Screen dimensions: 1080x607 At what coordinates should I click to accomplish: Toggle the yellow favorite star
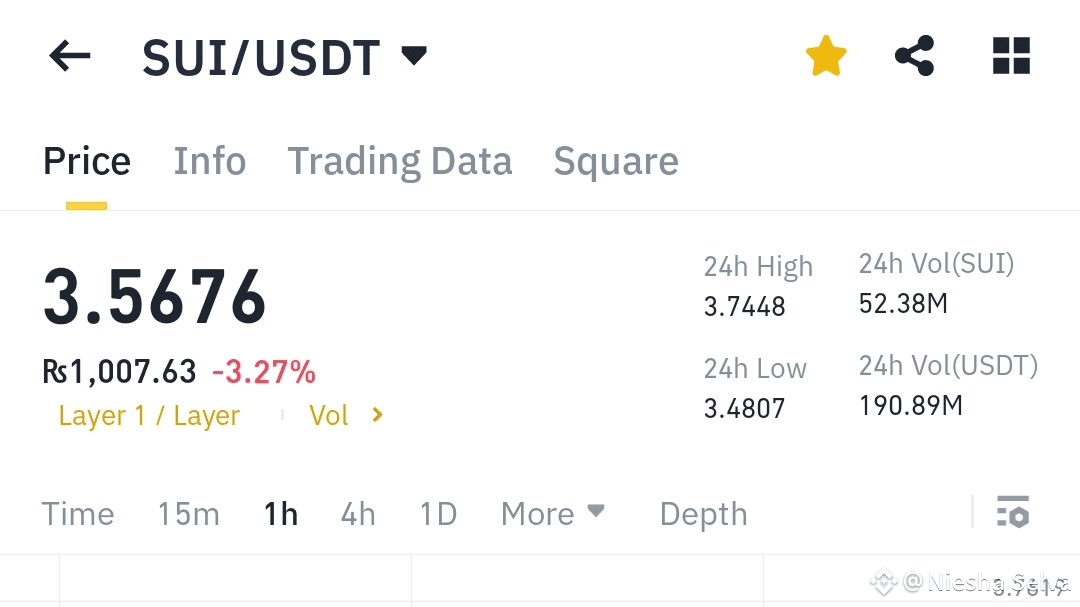pos(826,56)
